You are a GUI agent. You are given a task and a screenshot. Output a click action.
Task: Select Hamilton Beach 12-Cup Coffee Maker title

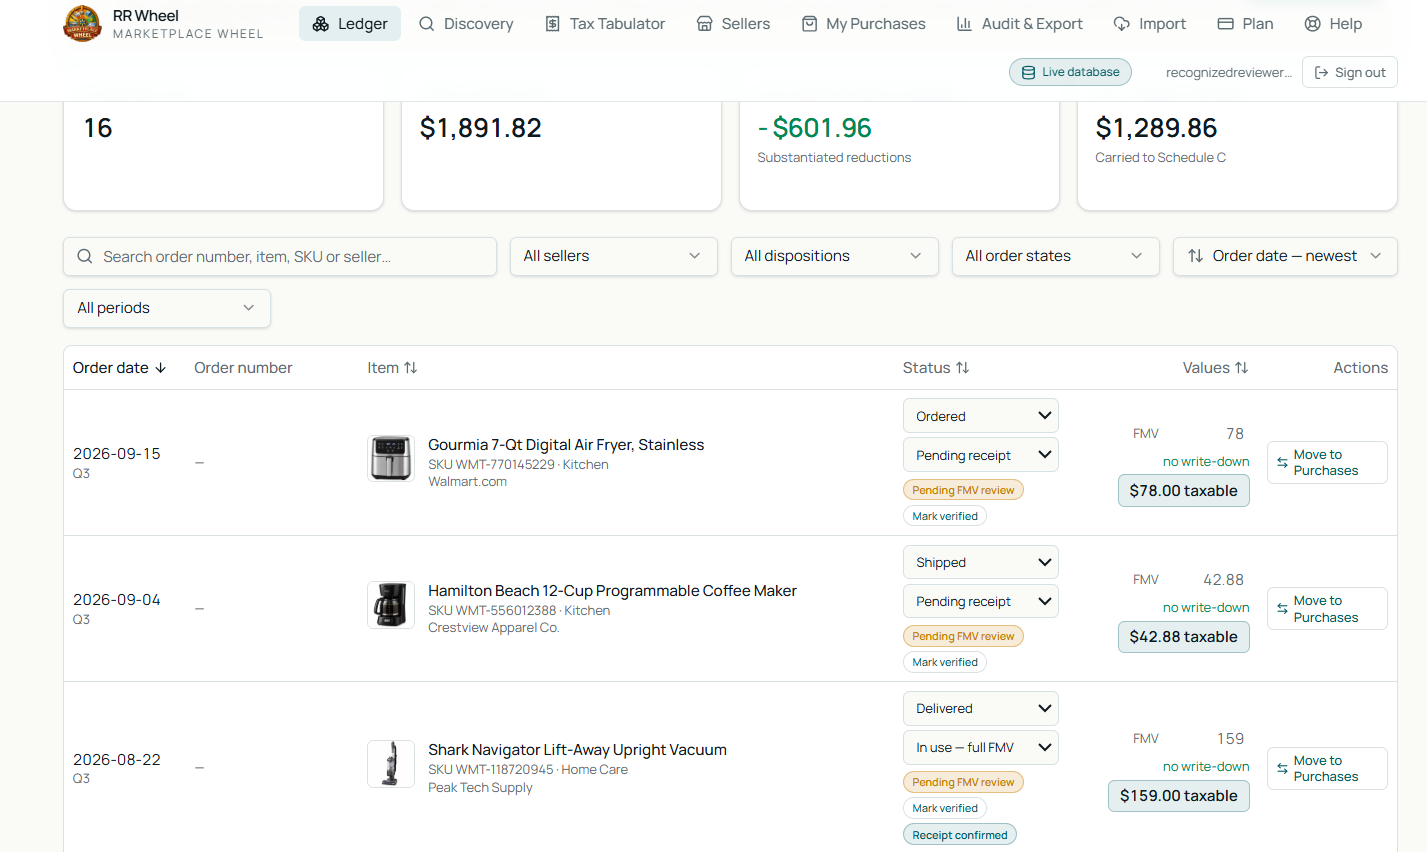pyautogui.click(x=612, y=590)
